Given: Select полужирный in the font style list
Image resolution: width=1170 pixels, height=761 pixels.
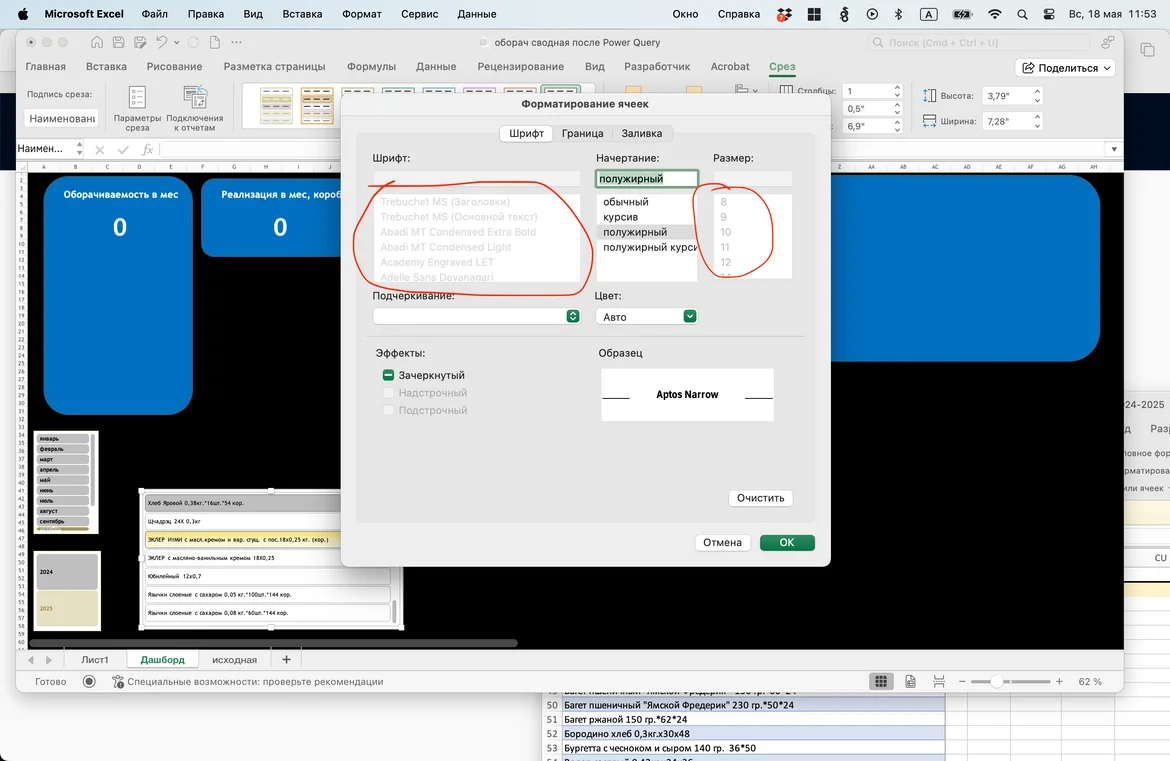Looking at the screenshot, I should [635, 232].
